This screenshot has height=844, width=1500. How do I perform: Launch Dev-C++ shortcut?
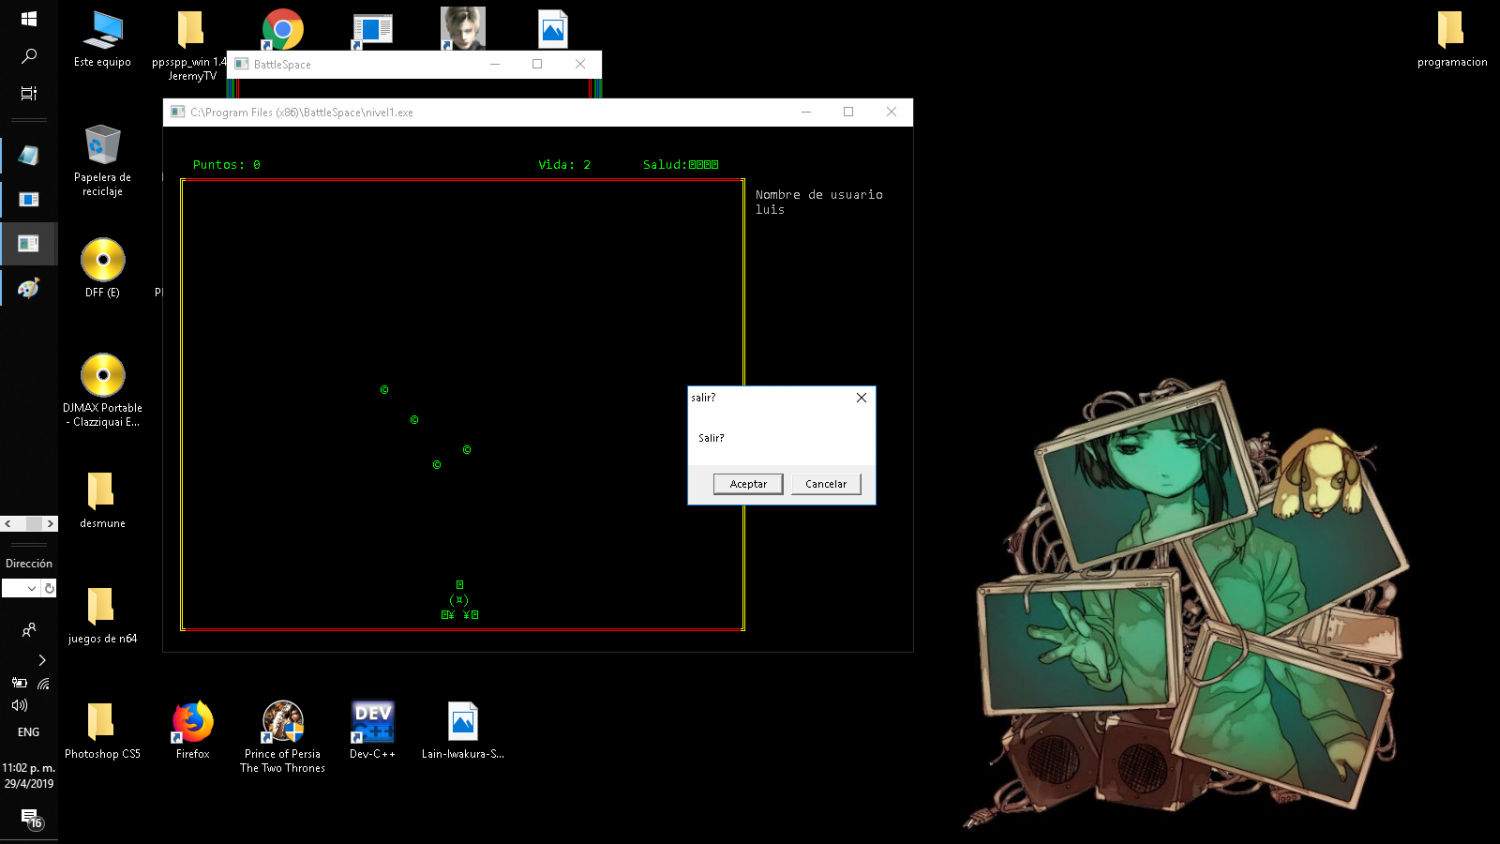(x=372, y=730)
